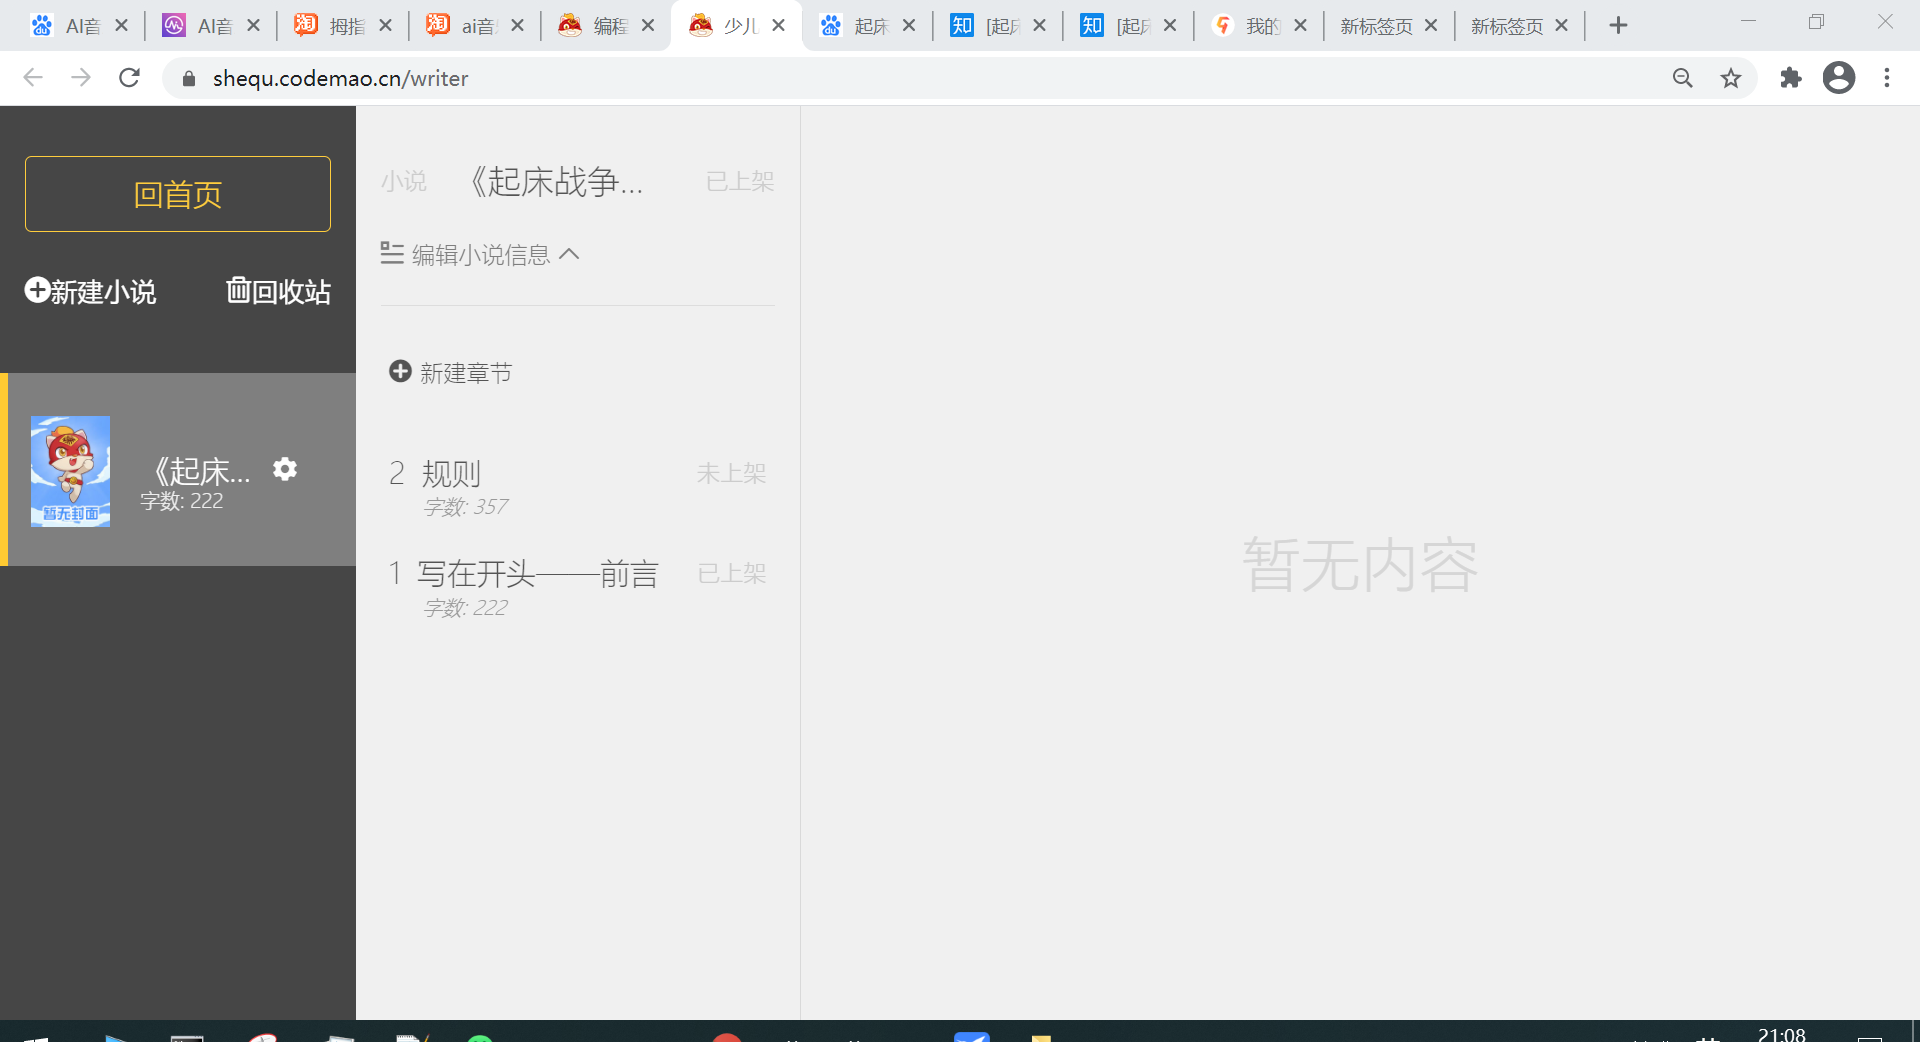Screen dimensions: 1920x1042
Task: Open the Chrome three-dot menu
Action: (1887, 78)
